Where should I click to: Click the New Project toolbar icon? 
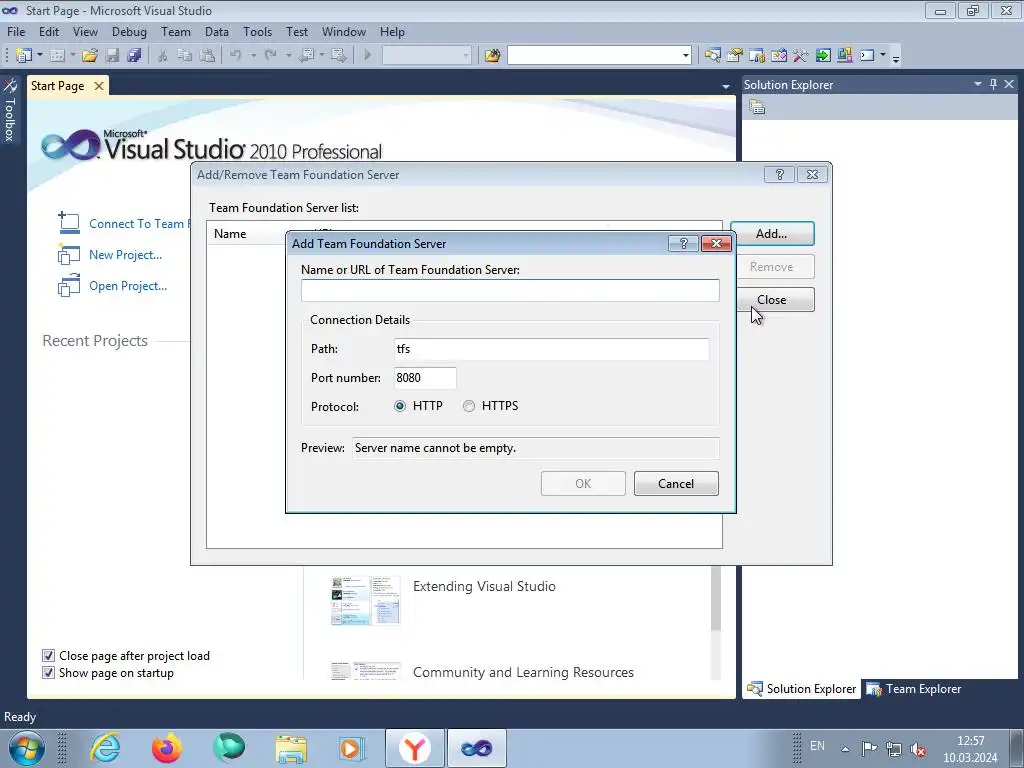[24, 56]
